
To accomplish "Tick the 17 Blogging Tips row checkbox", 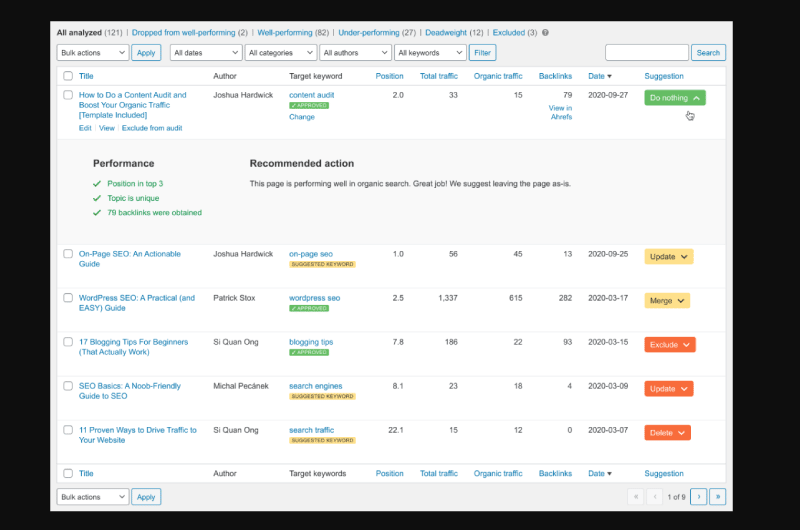I will pyautogui.click(x=68, y=342).
